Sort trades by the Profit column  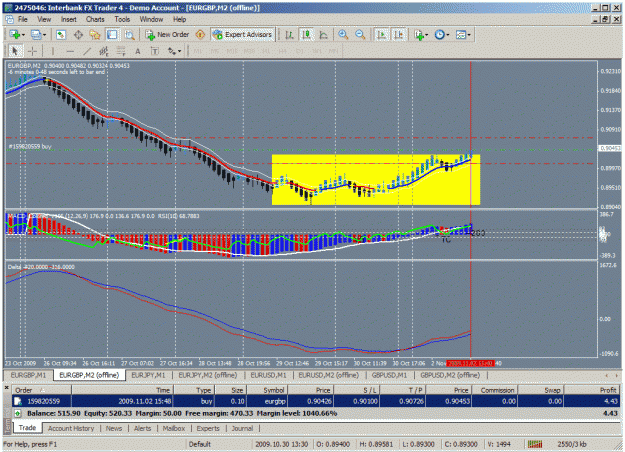(592, 390)
